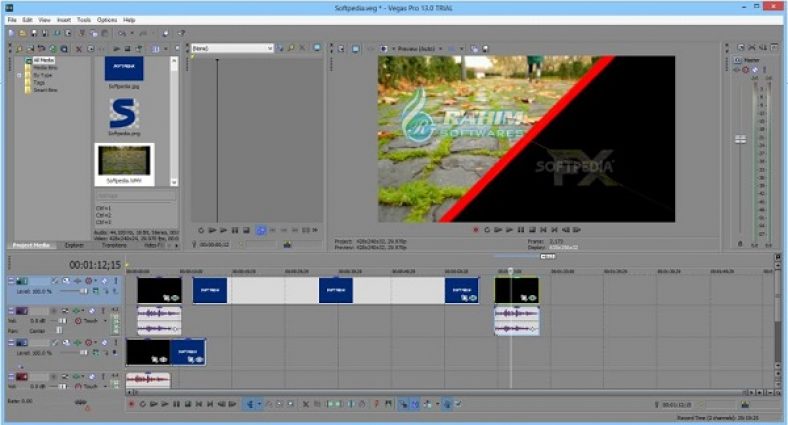Switch to the Transitions tab

(114, 245)
